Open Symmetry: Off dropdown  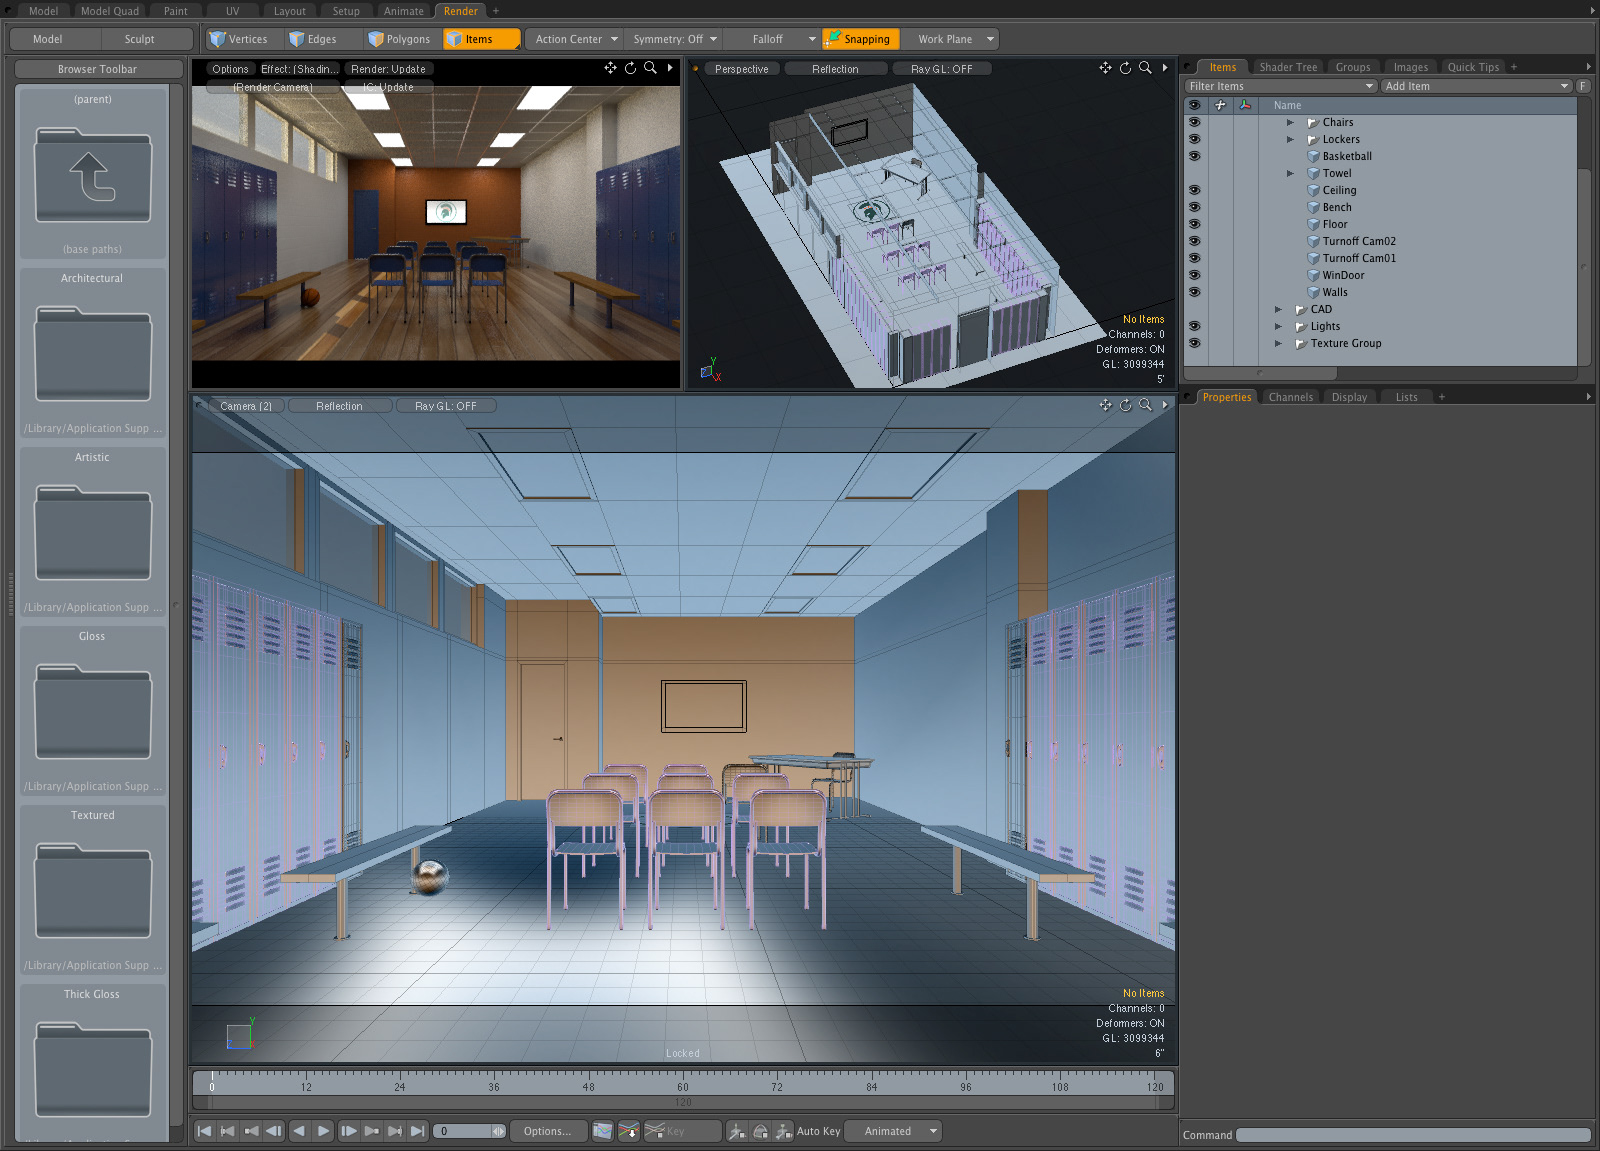[x=673, y=39]
